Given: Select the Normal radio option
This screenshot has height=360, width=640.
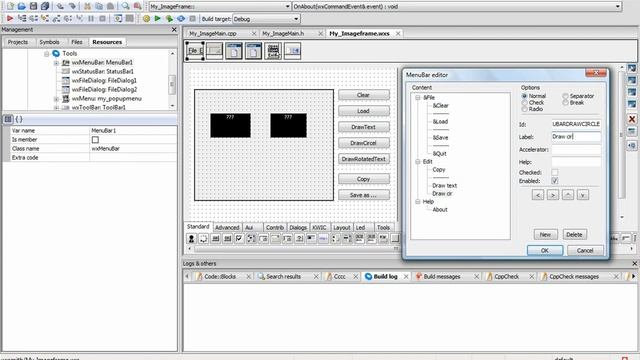Looking at the screenshot, I should (x=524, y=96).
